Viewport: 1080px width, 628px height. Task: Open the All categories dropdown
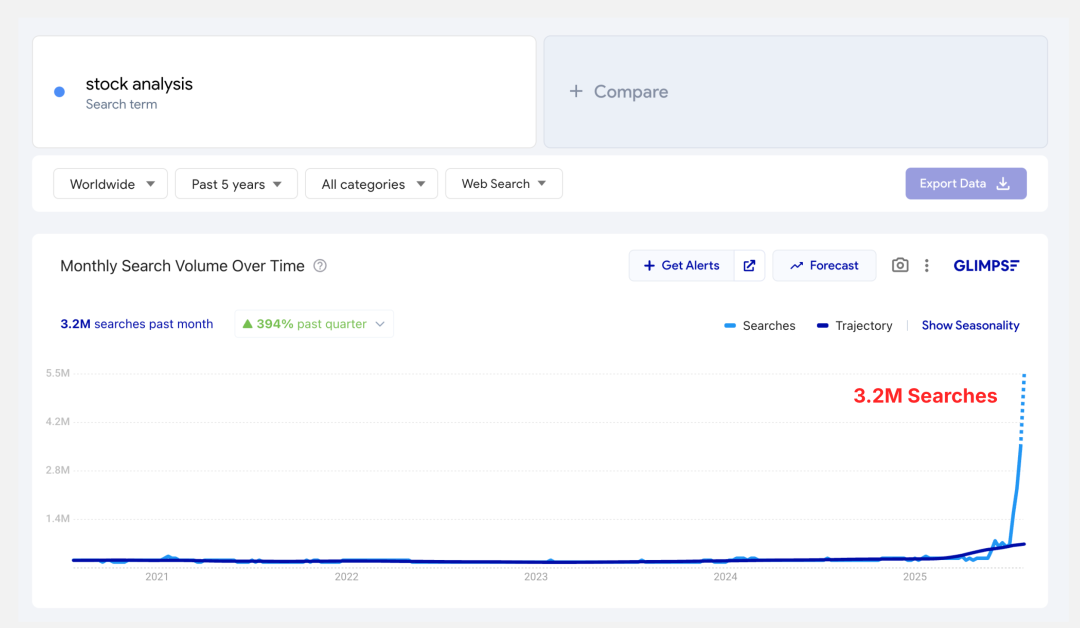(371, 184)
